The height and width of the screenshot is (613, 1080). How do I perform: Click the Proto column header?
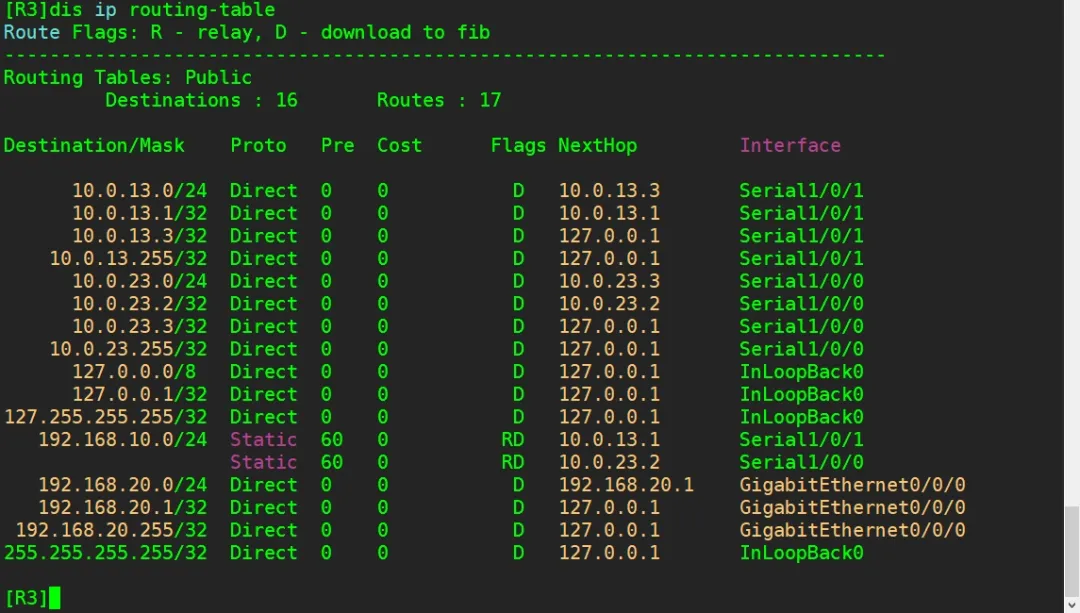click(258, 145)
